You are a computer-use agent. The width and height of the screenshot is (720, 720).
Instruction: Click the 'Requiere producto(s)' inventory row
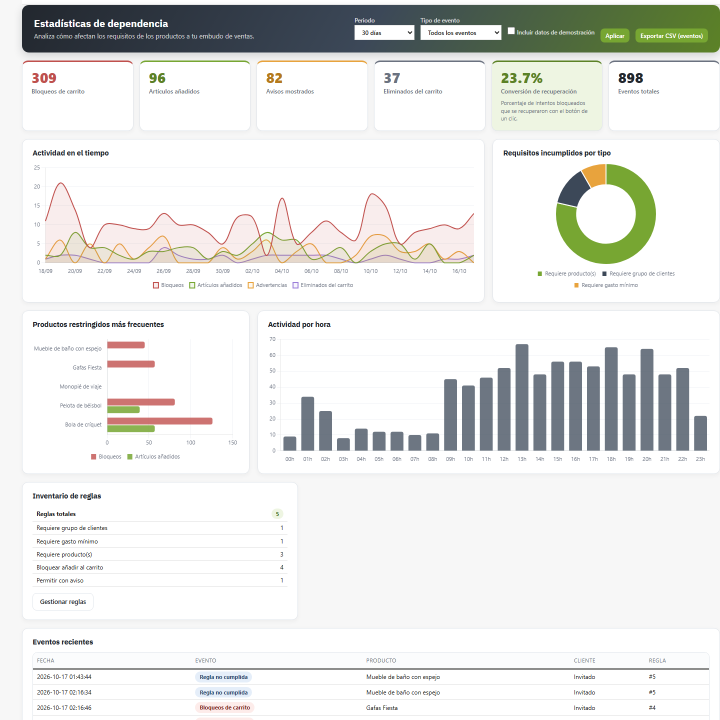pos(160,554)
